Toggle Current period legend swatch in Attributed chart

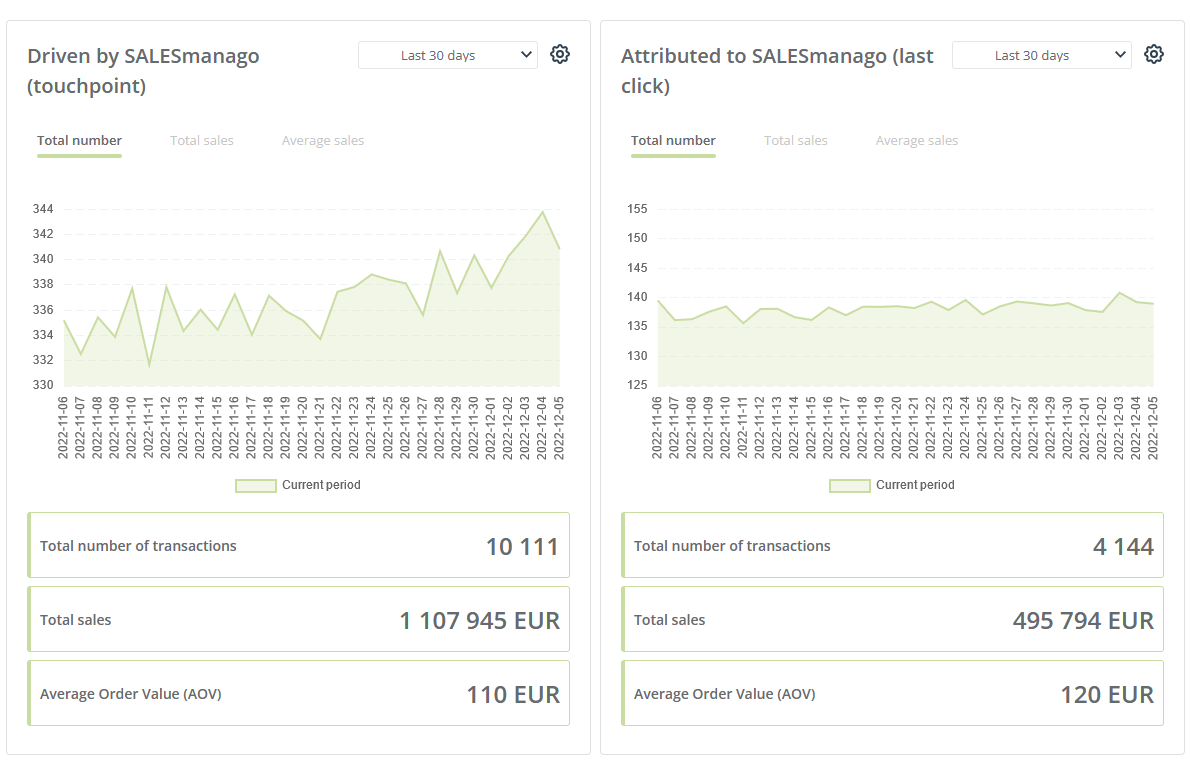(849, 486)
